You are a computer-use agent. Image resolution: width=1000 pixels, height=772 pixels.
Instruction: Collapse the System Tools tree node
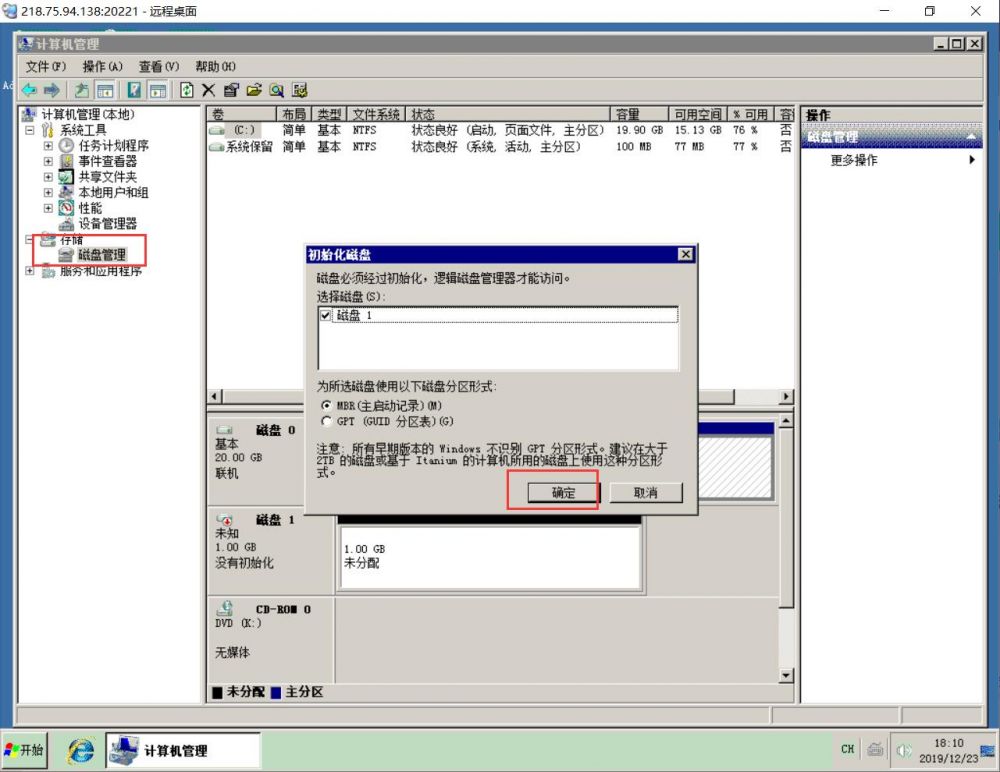tap(30, 130)
